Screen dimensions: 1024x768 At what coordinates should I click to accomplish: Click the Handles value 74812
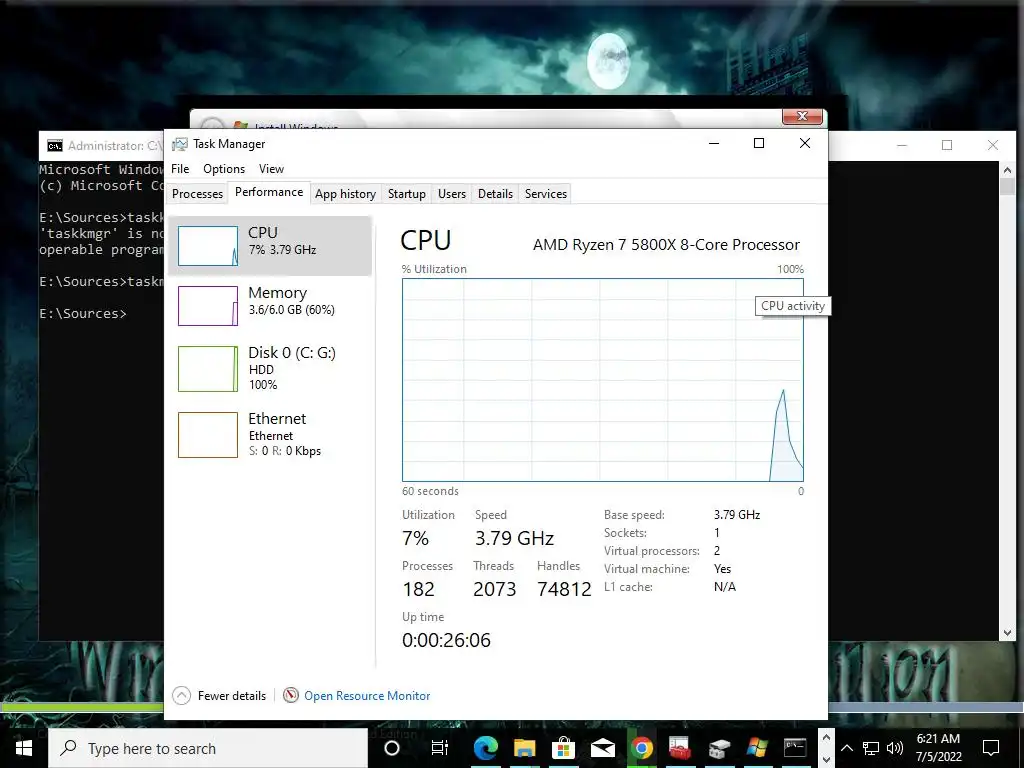(x=564, y=589)
